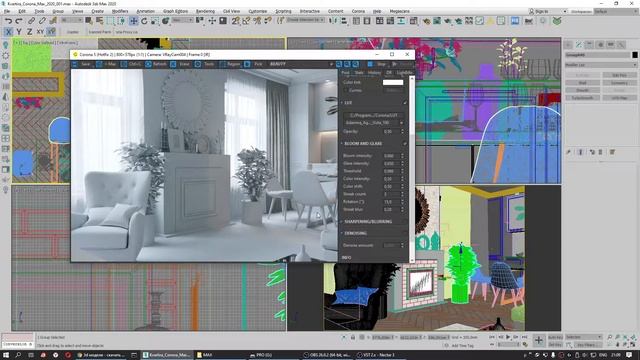Click Region in Corona frame buffer toolbar
Screen dimensions: 640x360
pos(230,64)
